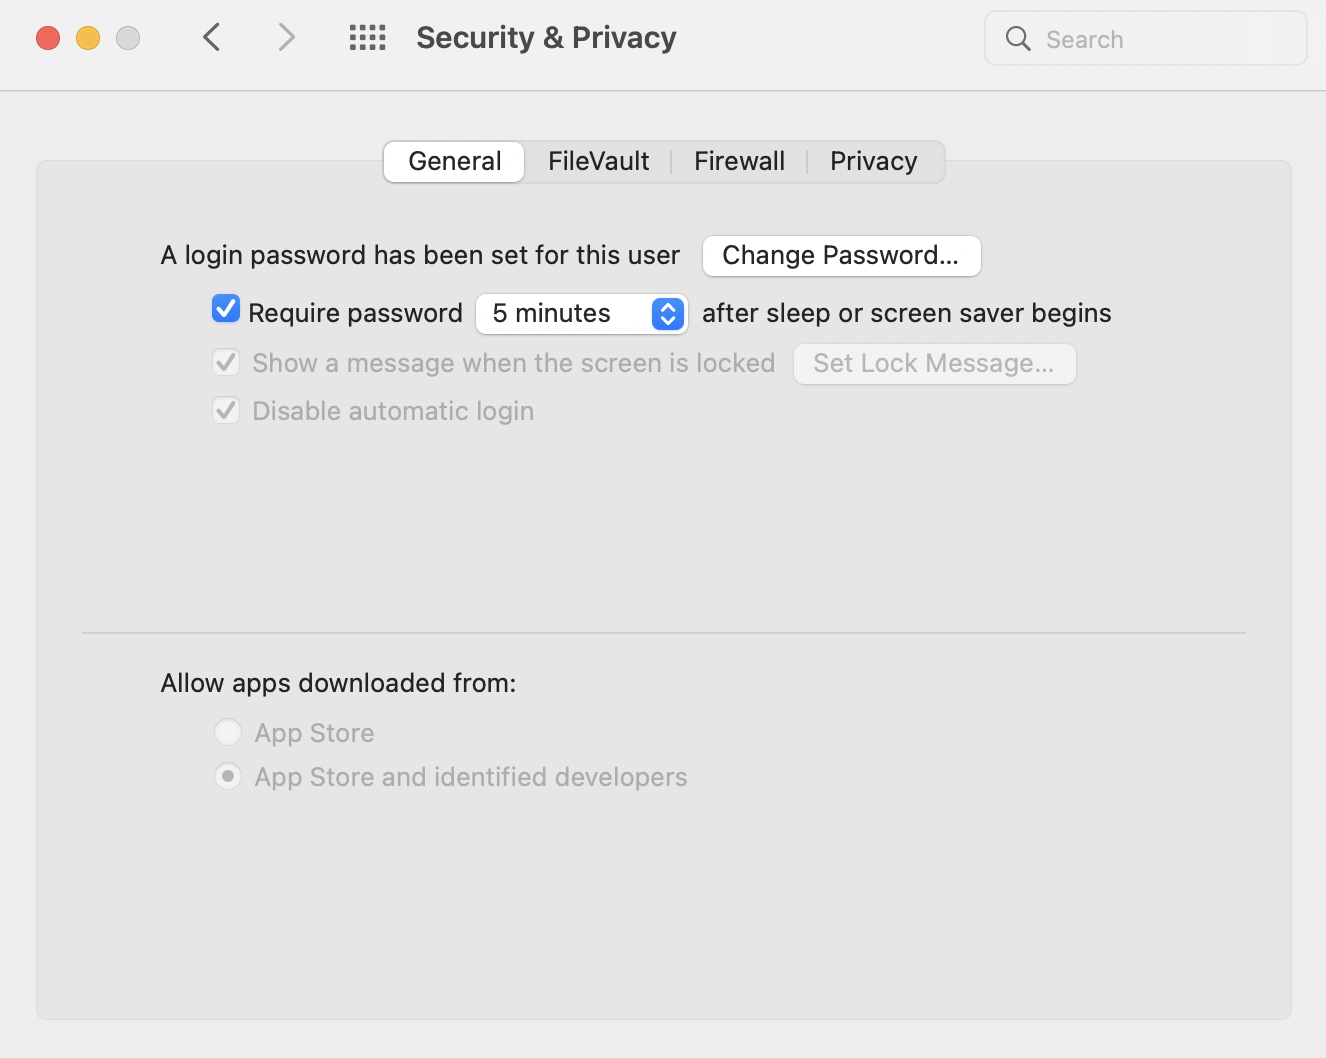Image resolution: width=1326 pixels, height=1058 pixels.
Task: Select the General tab
Action: pos(454,161)
